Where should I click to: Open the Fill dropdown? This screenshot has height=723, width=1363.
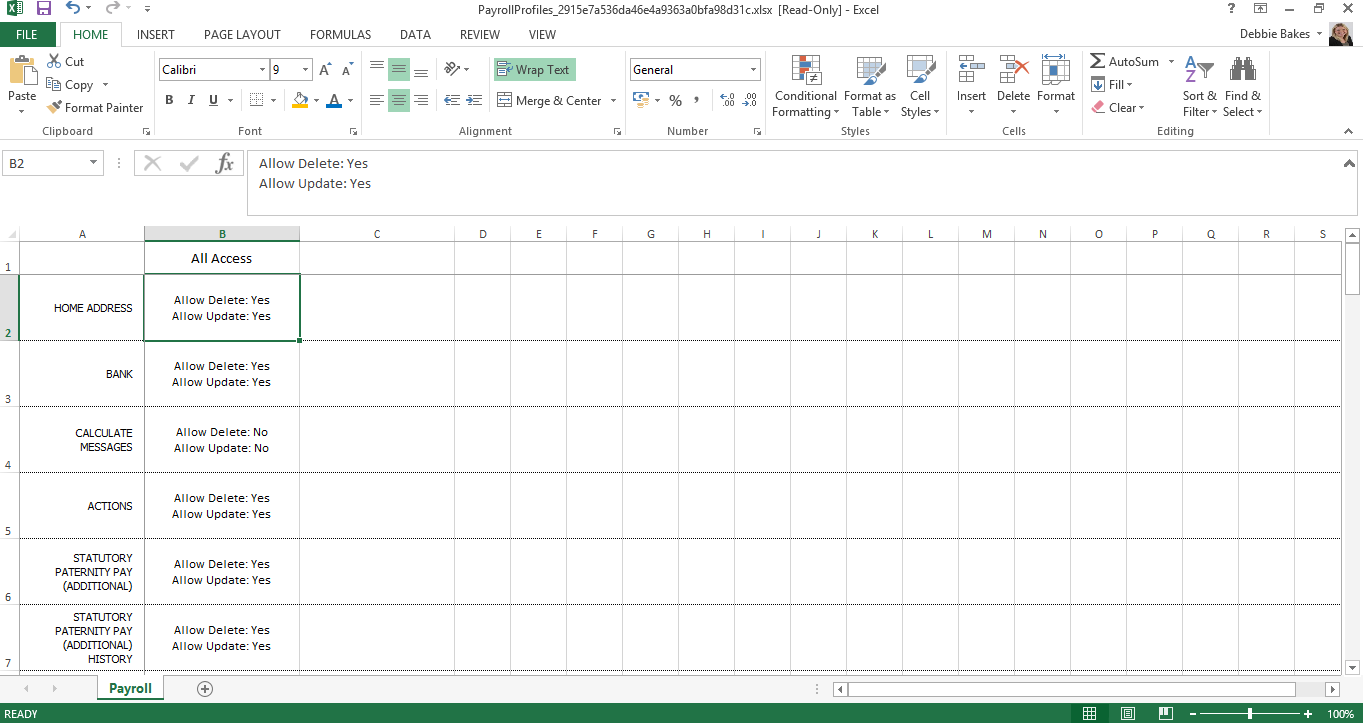point(1112,85)
